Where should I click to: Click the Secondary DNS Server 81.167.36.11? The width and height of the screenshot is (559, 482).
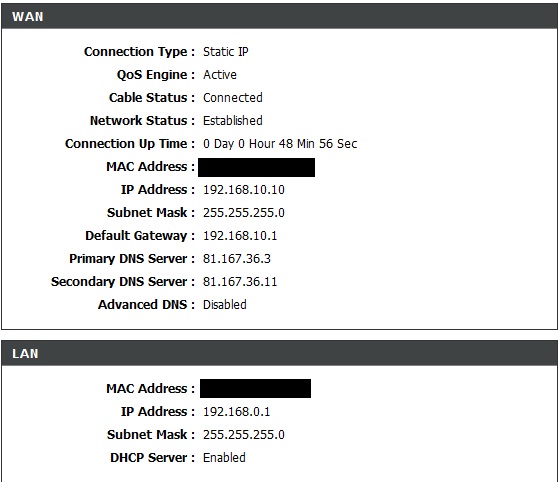240,282
